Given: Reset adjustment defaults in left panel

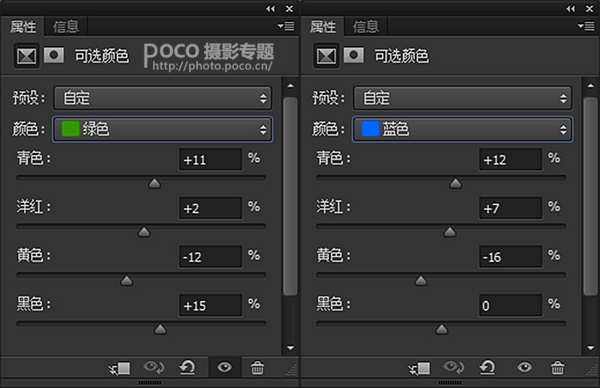Looking at the screenshot, I should coord(188,368).
